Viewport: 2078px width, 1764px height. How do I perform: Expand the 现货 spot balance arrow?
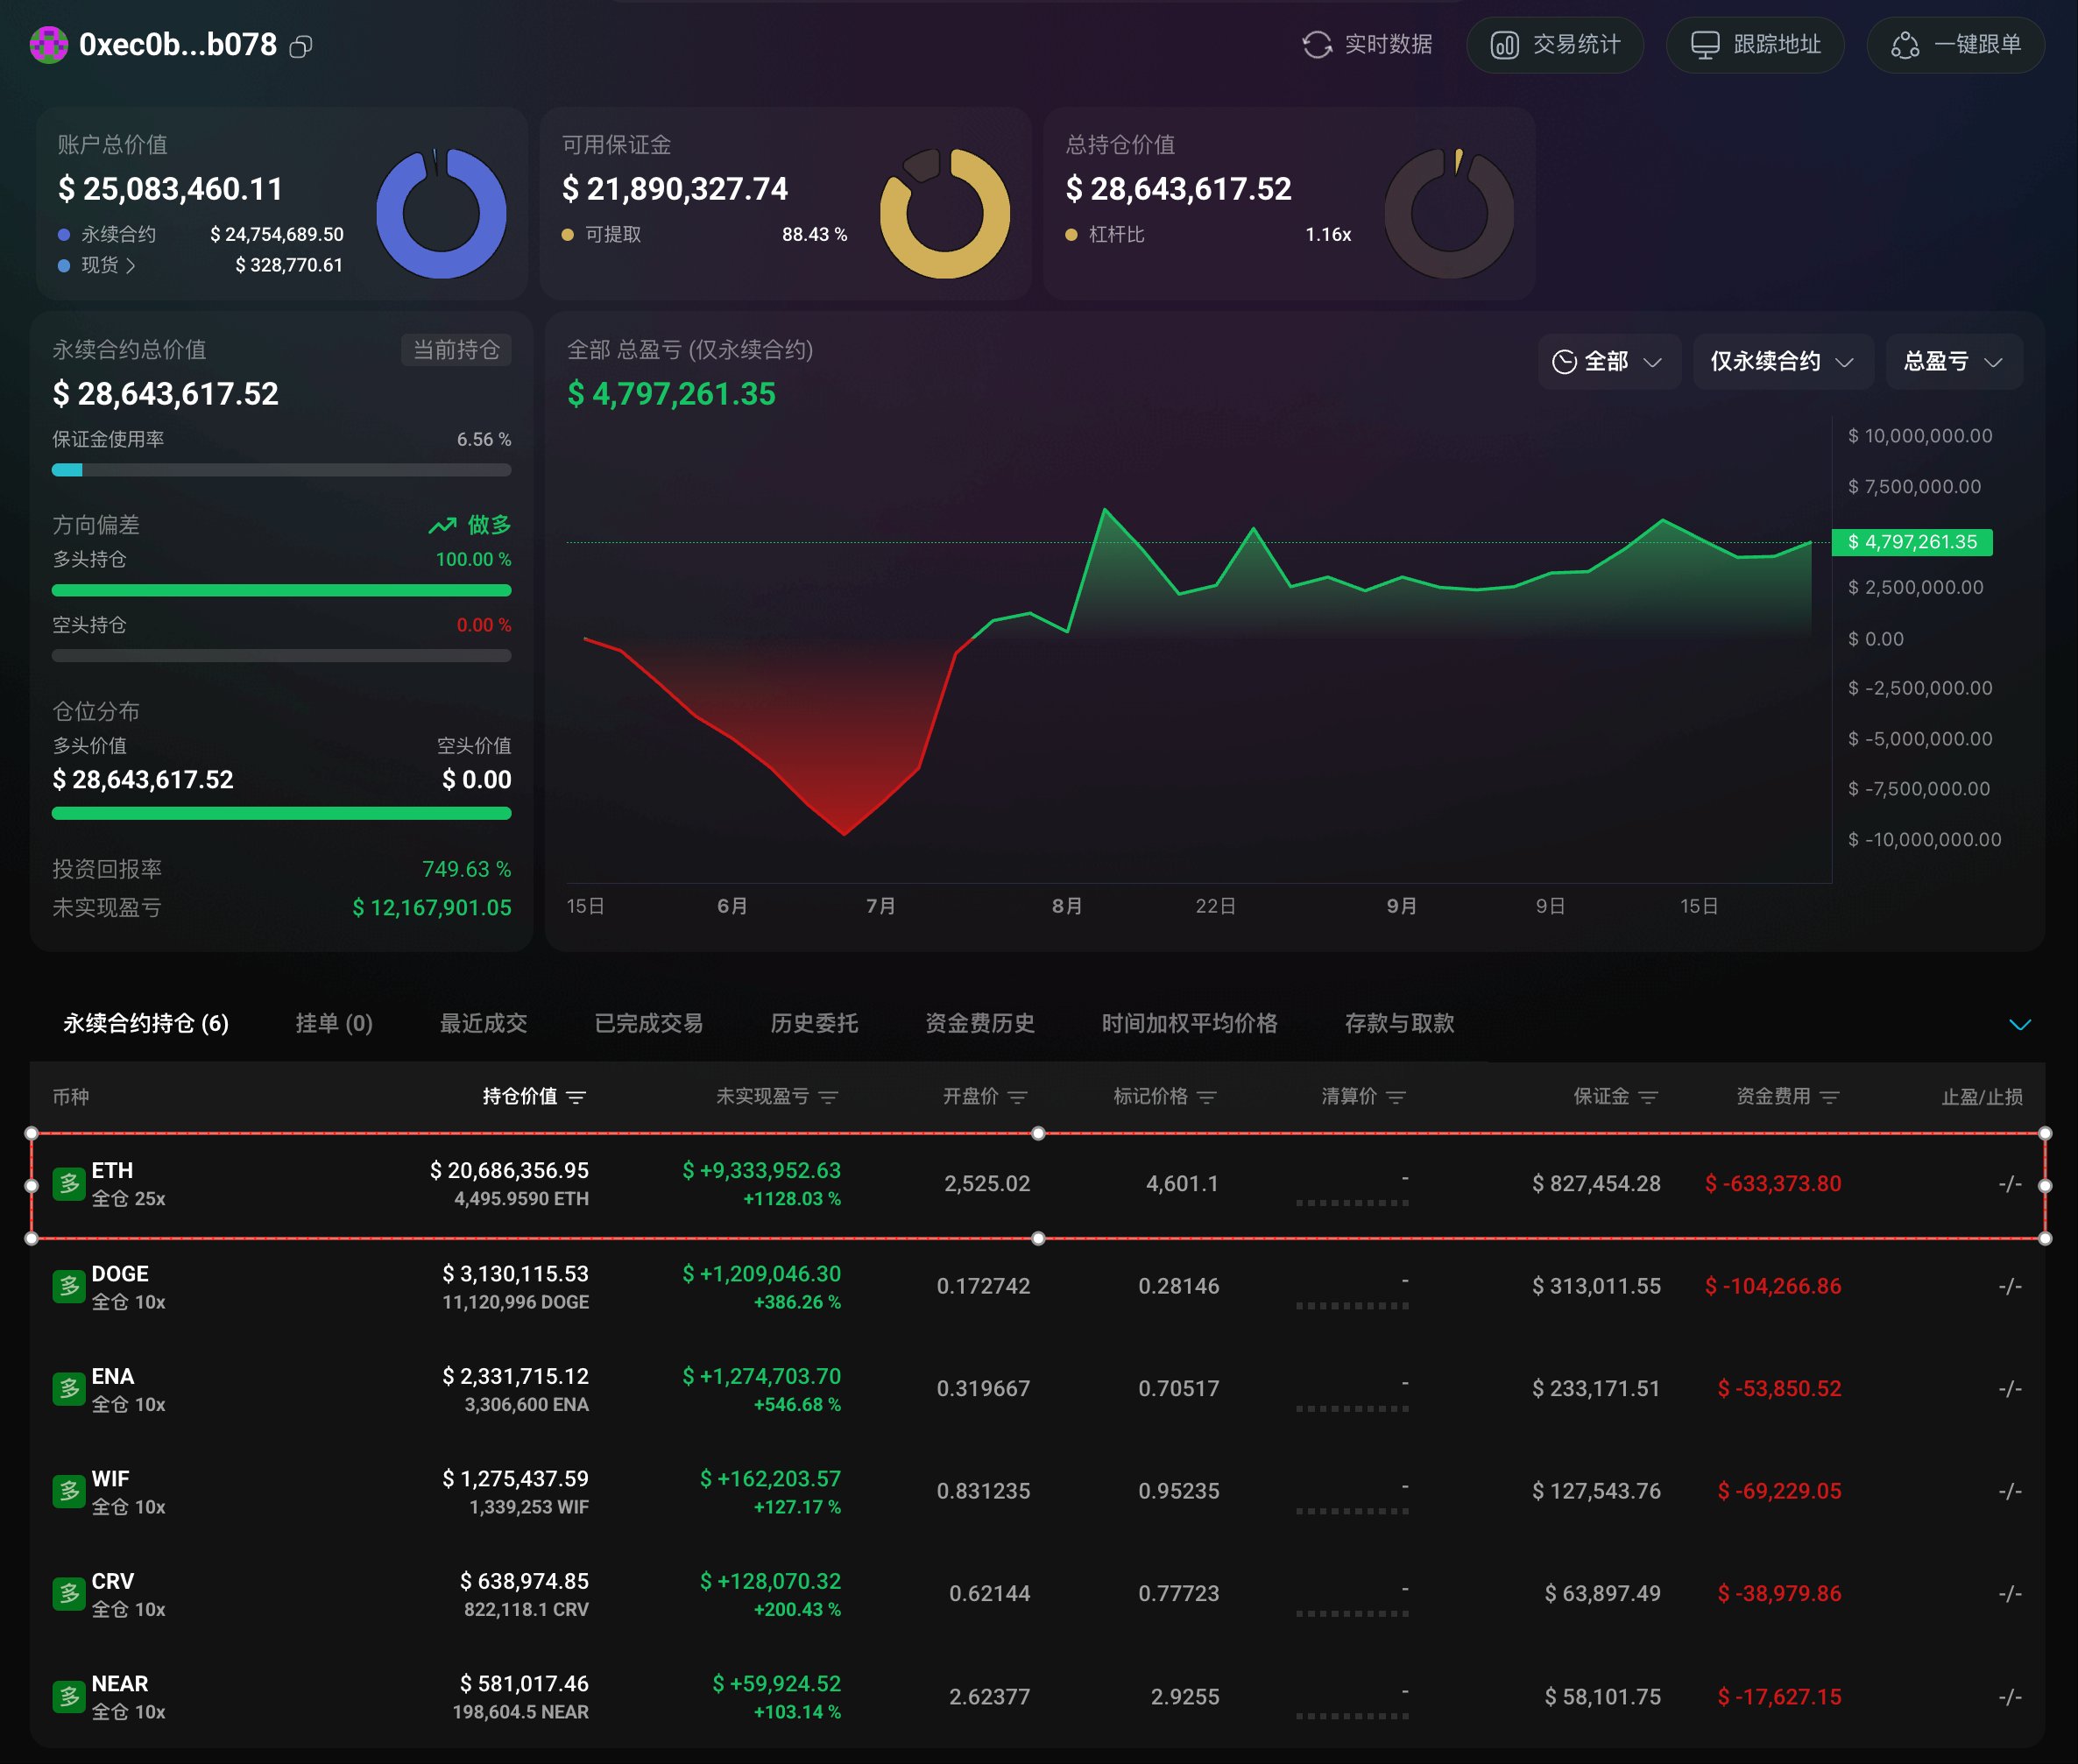click(130, 266)
